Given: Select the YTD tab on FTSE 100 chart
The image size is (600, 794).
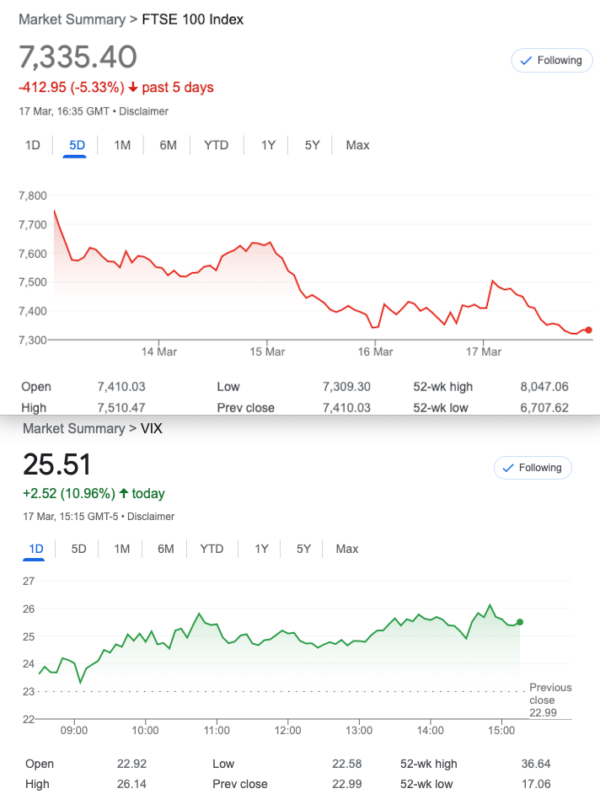Looking at the screenshot, I should [x=216, y=145].
